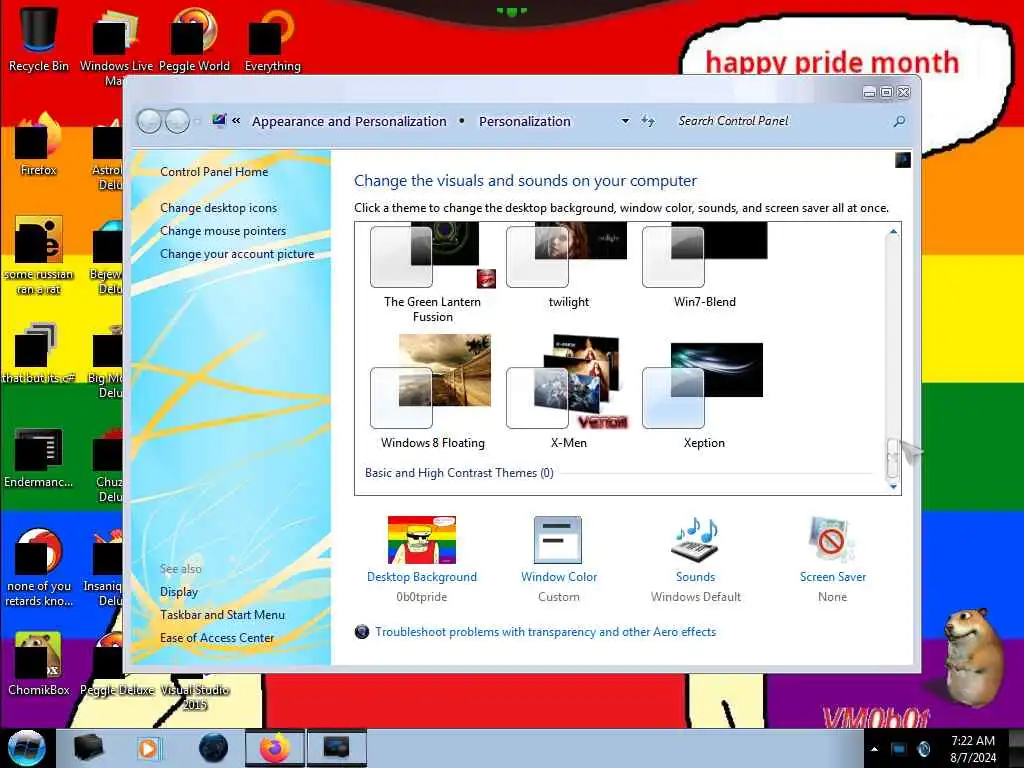This screenshot has width=1024, height=768.
Task: Select the Xeption theme
Action: tap(704, 396)
